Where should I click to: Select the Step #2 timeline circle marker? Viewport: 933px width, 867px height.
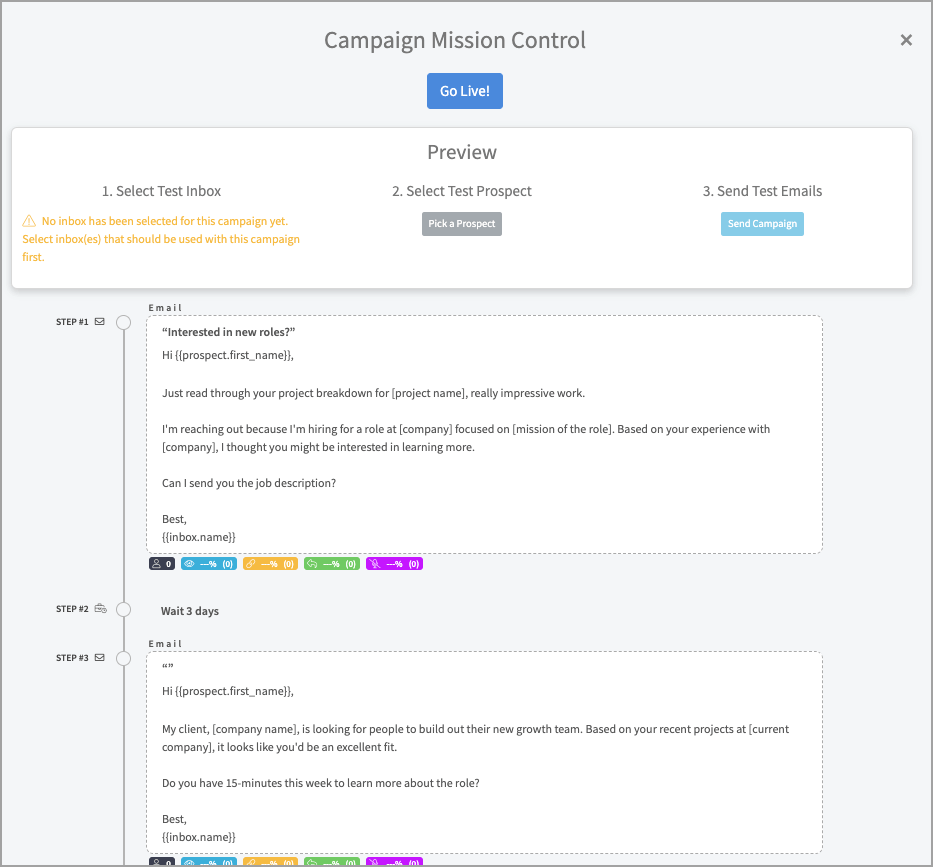[x=124, y=609]
